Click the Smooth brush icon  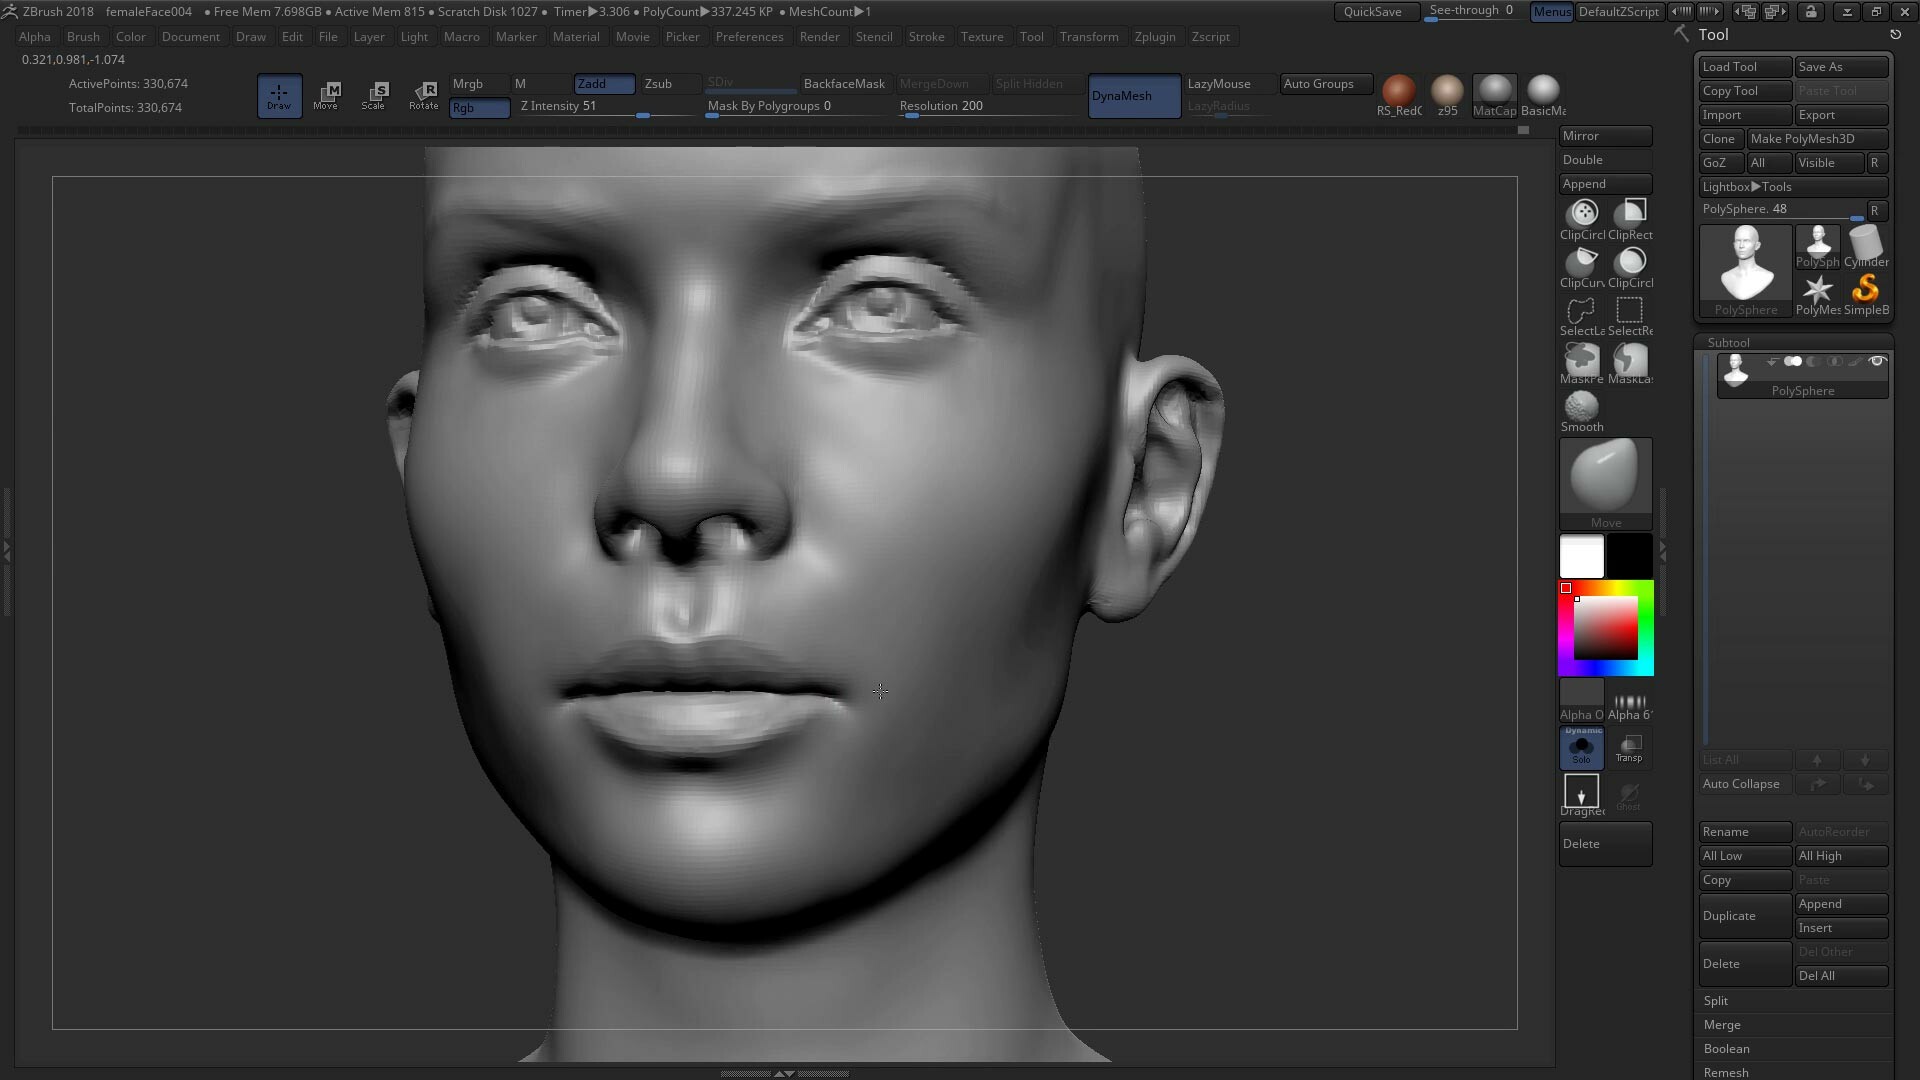tap(1581, 406)
